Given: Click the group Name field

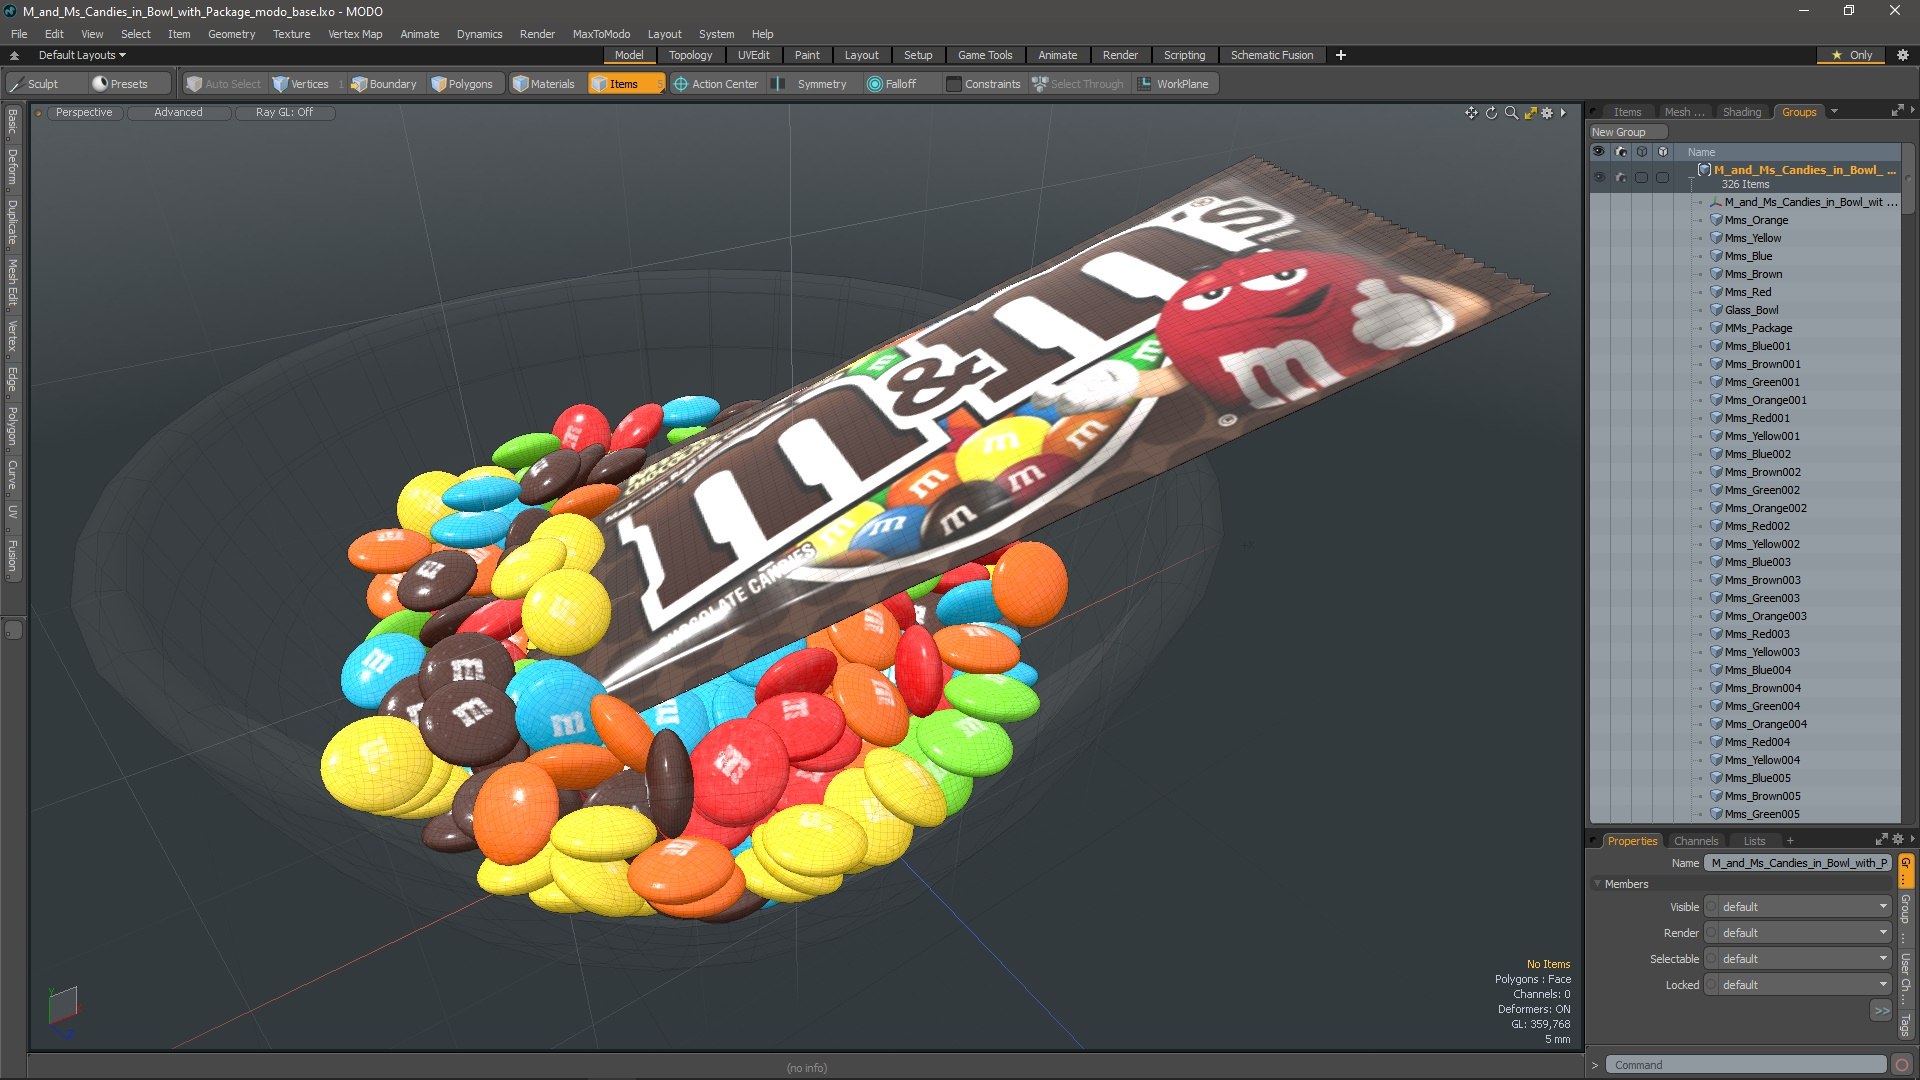Looking at the screenshot, I should [1798, 863].
